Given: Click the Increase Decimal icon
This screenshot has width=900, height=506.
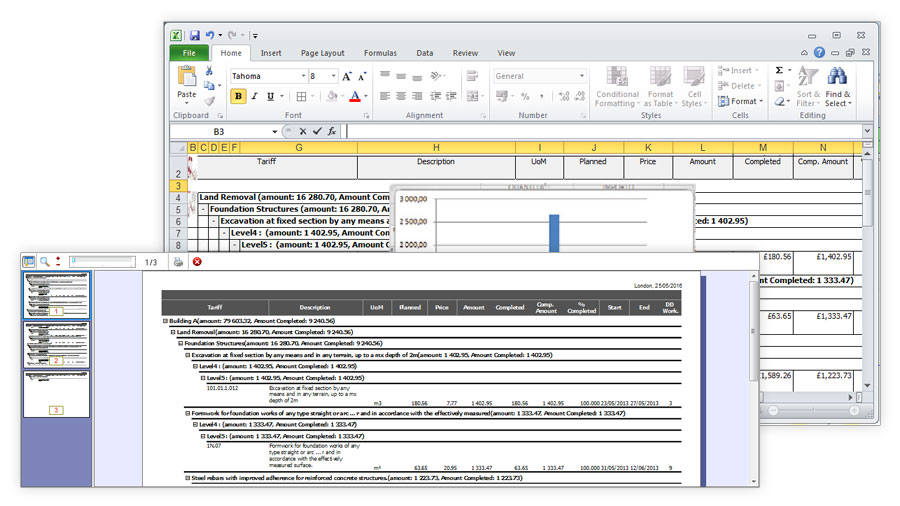Looking at the screenshot, I should (x=564, y=96).
